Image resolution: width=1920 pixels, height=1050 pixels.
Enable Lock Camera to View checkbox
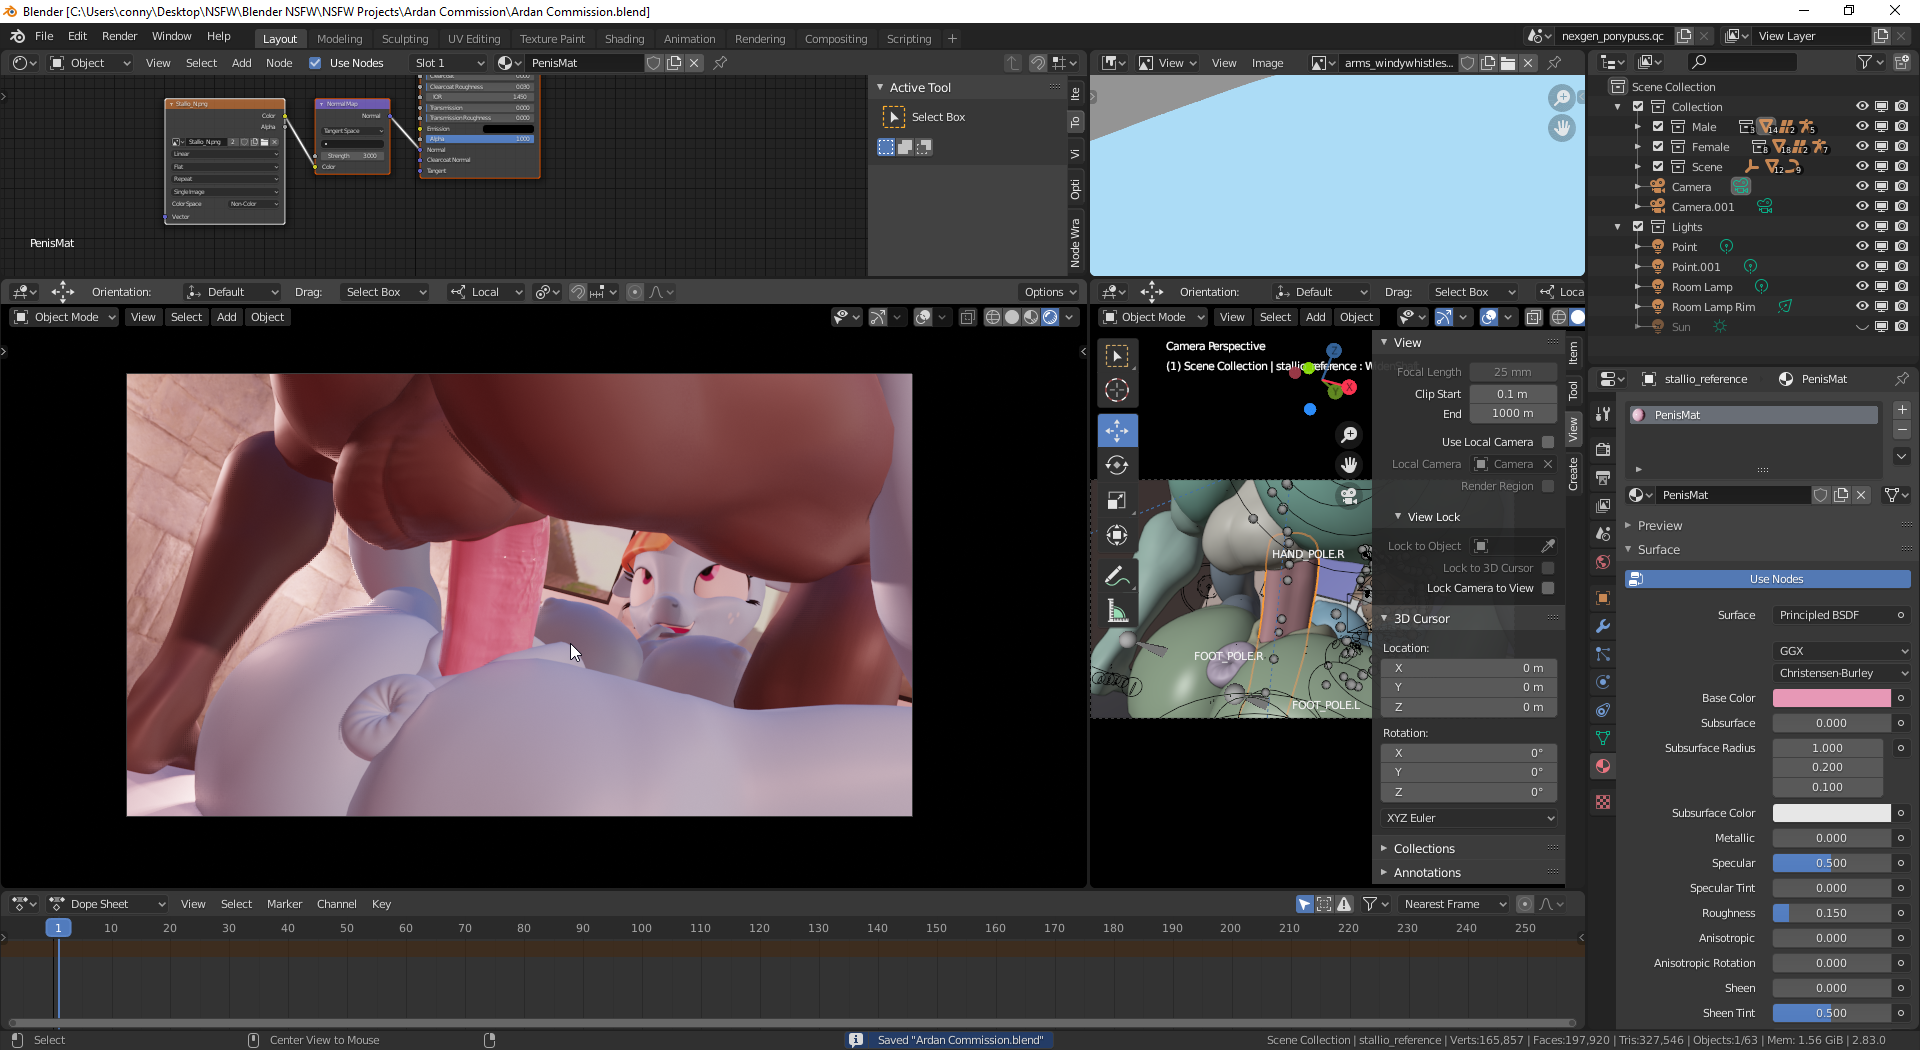click(1548, 588)
